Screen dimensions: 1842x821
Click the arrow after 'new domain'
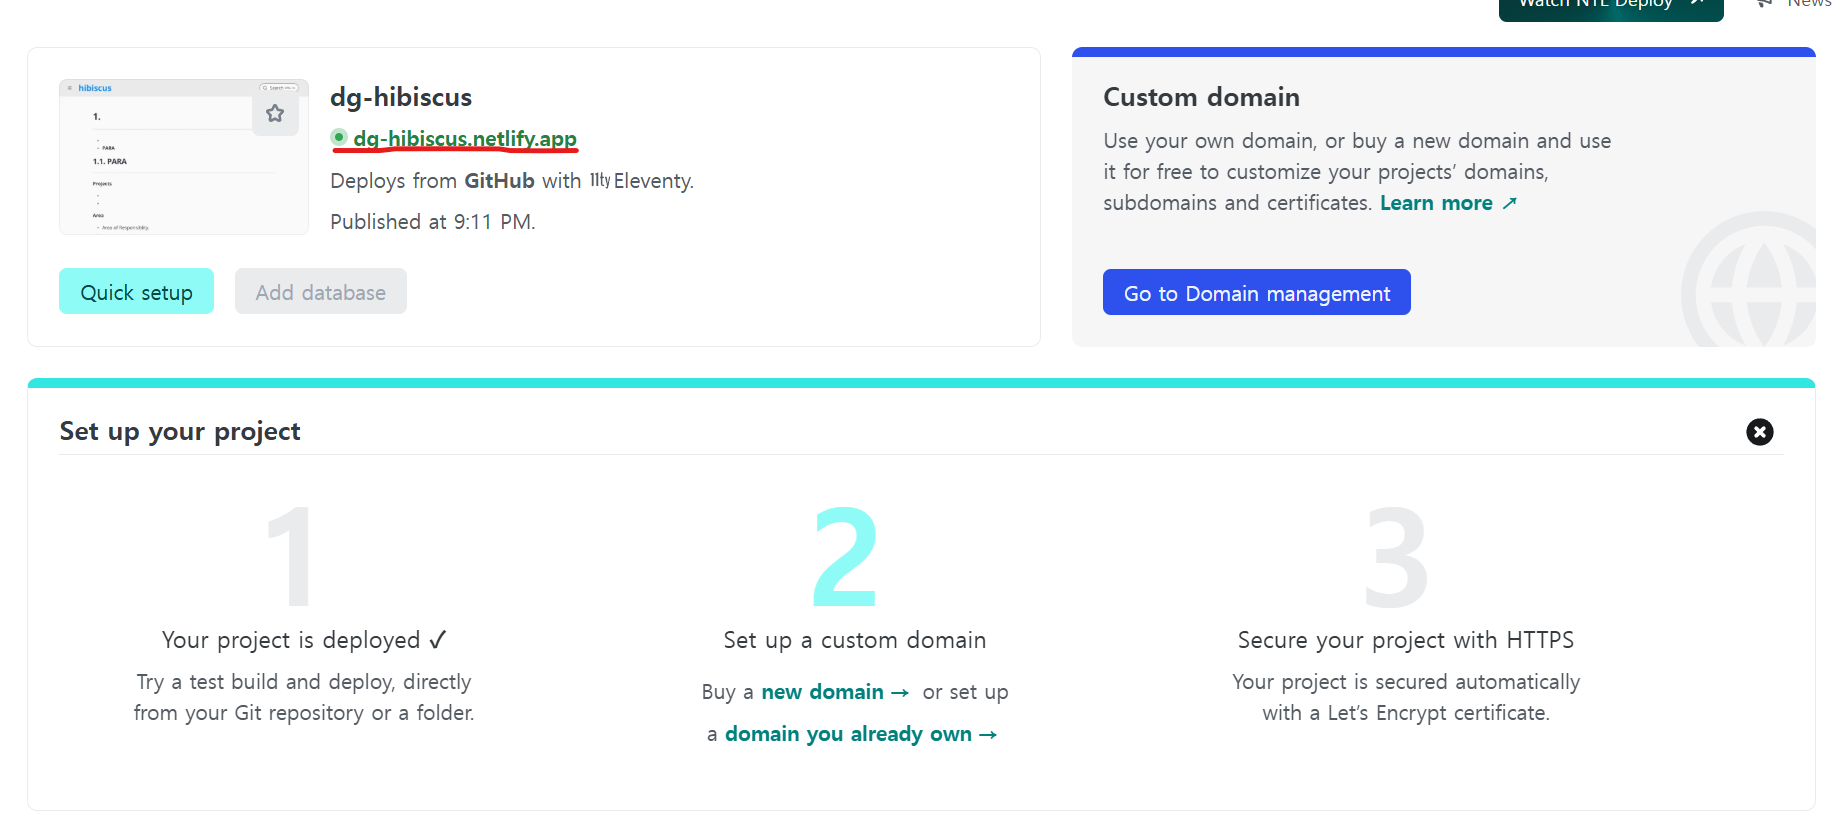(900, 693)
